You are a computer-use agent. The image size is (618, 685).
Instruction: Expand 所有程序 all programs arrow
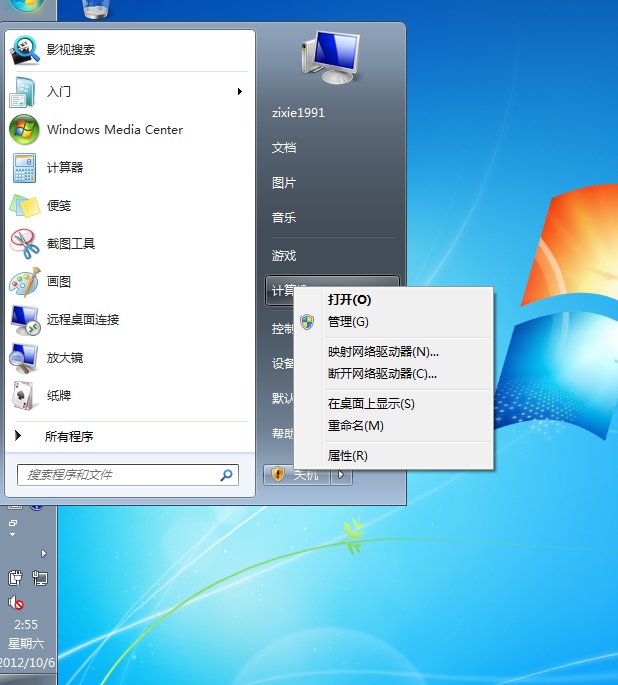coord(18,435)
